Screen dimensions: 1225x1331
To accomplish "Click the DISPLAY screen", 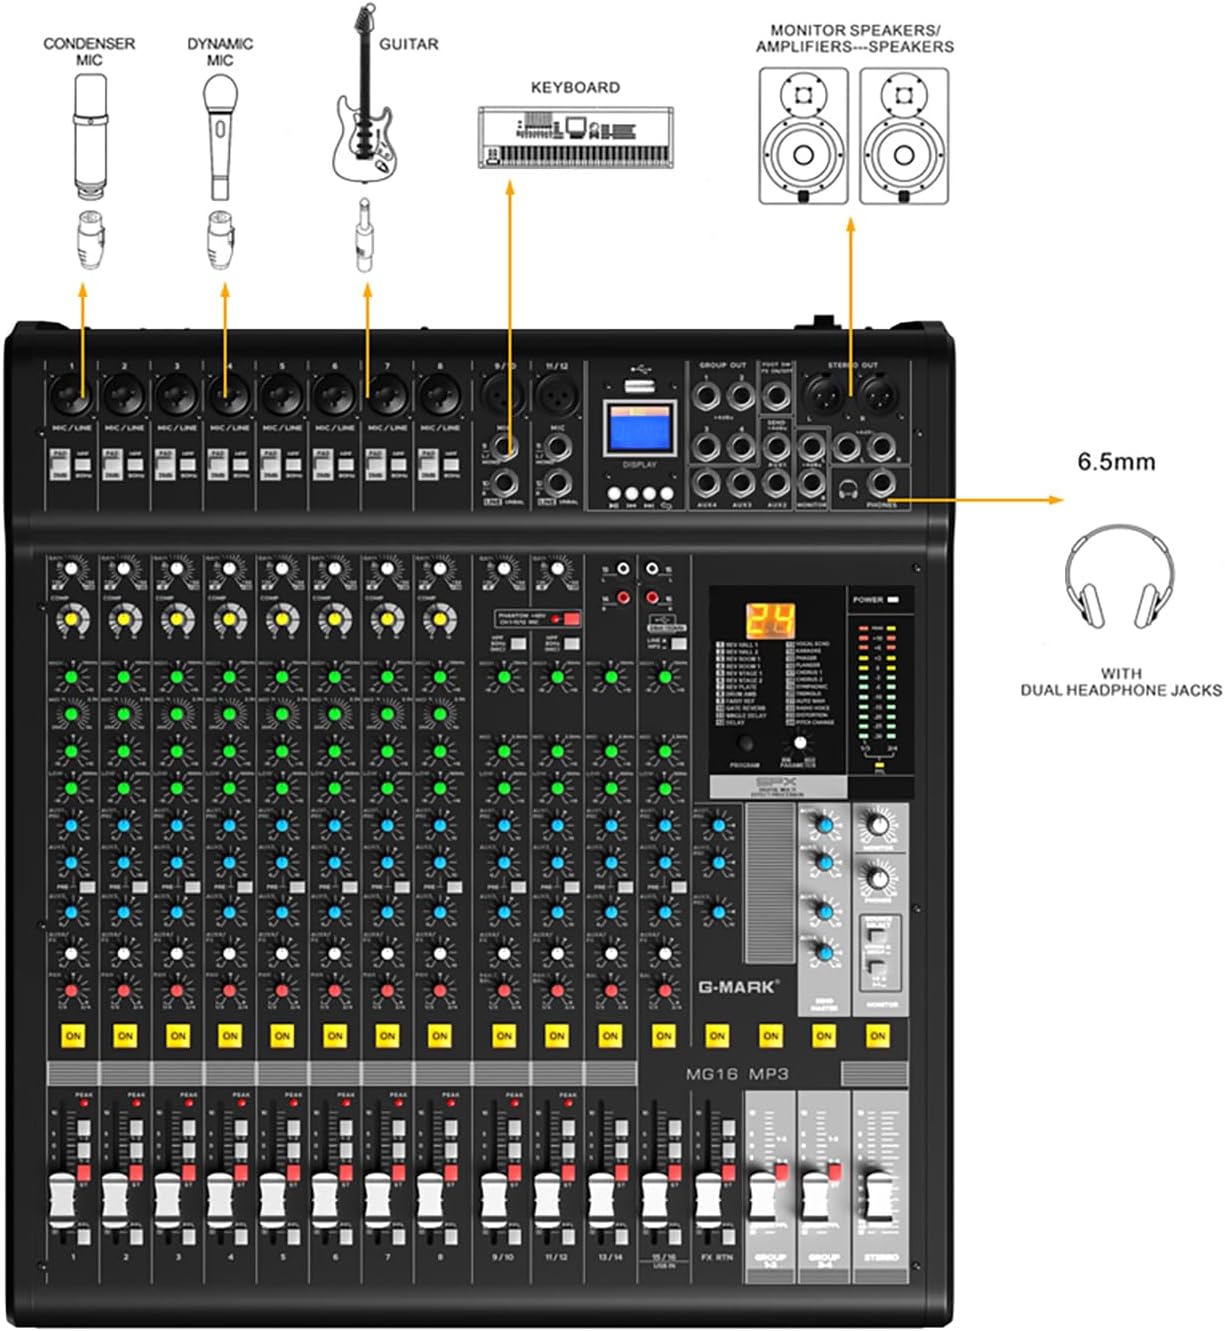I will point(640,427).
